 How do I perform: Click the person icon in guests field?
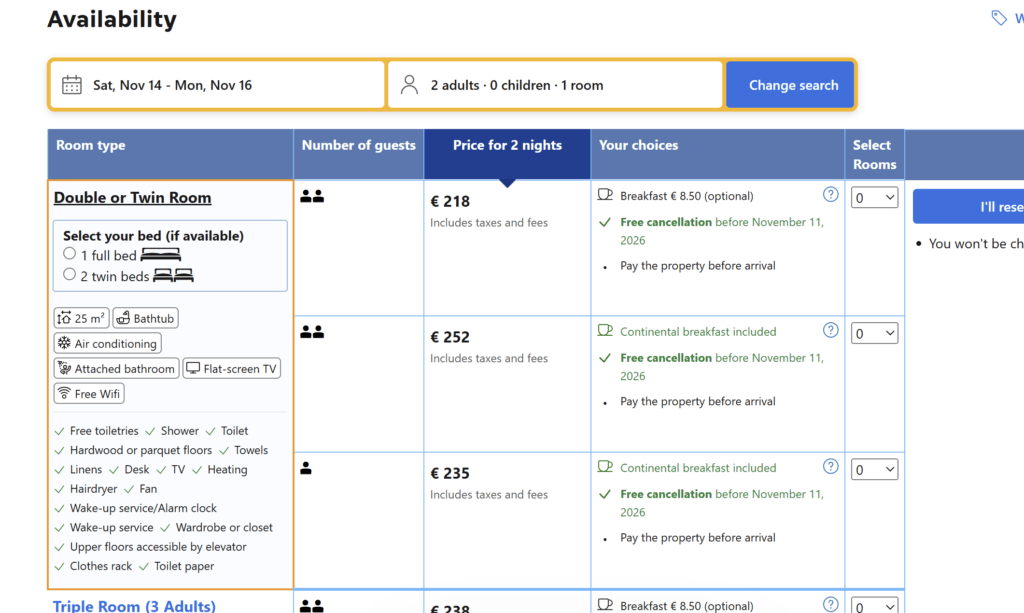[409, 85]
